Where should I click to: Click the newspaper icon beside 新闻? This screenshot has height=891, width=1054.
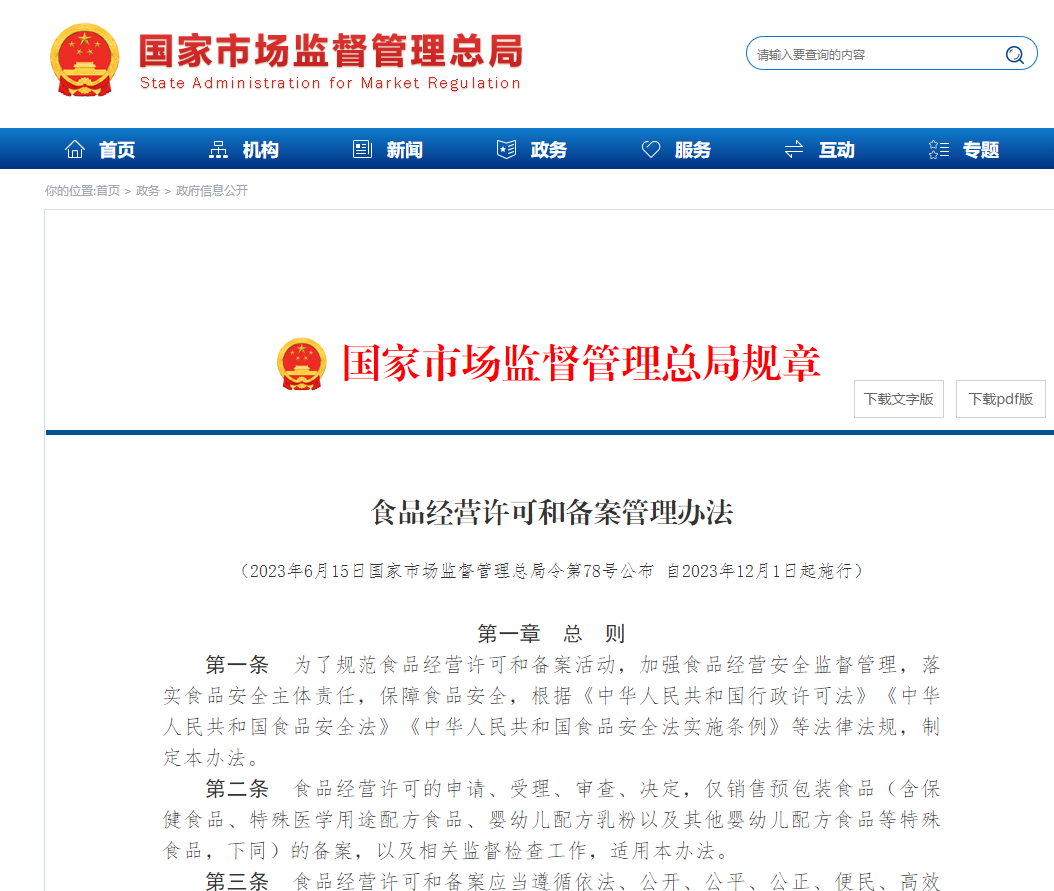pyautogui.click(x=362, y=150)
